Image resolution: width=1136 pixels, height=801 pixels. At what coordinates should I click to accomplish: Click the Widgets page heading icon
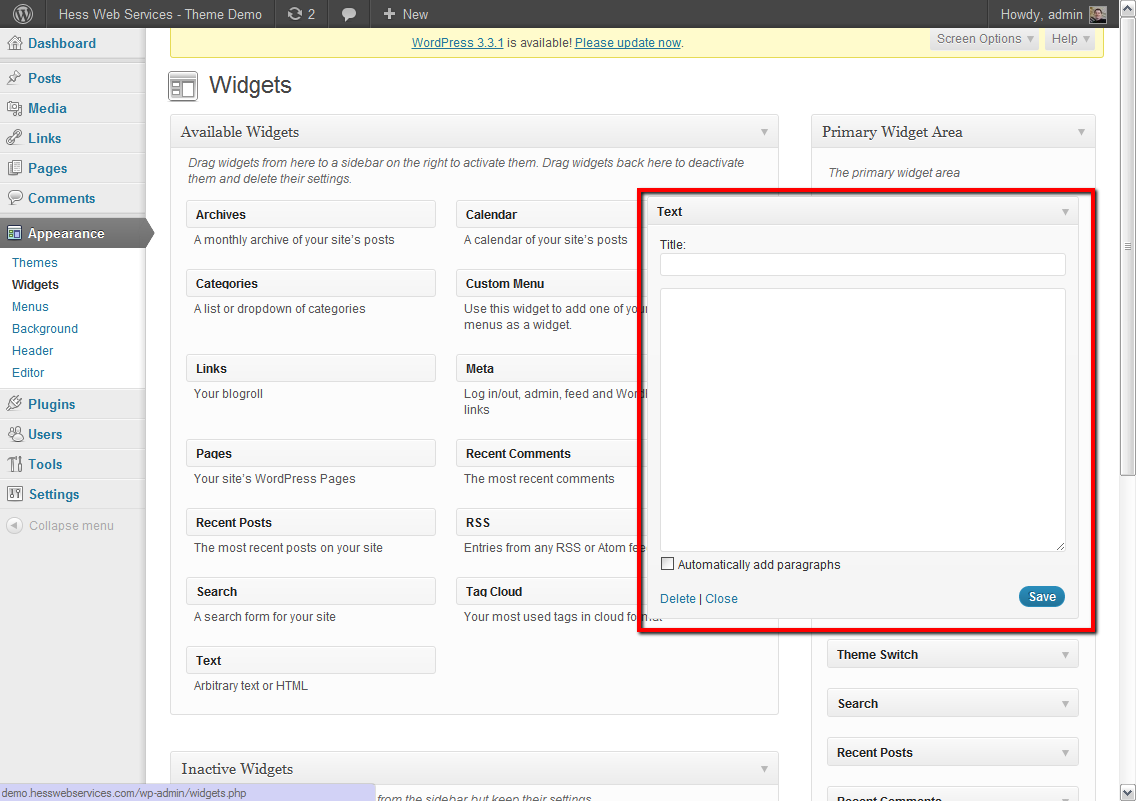point(183,86)
